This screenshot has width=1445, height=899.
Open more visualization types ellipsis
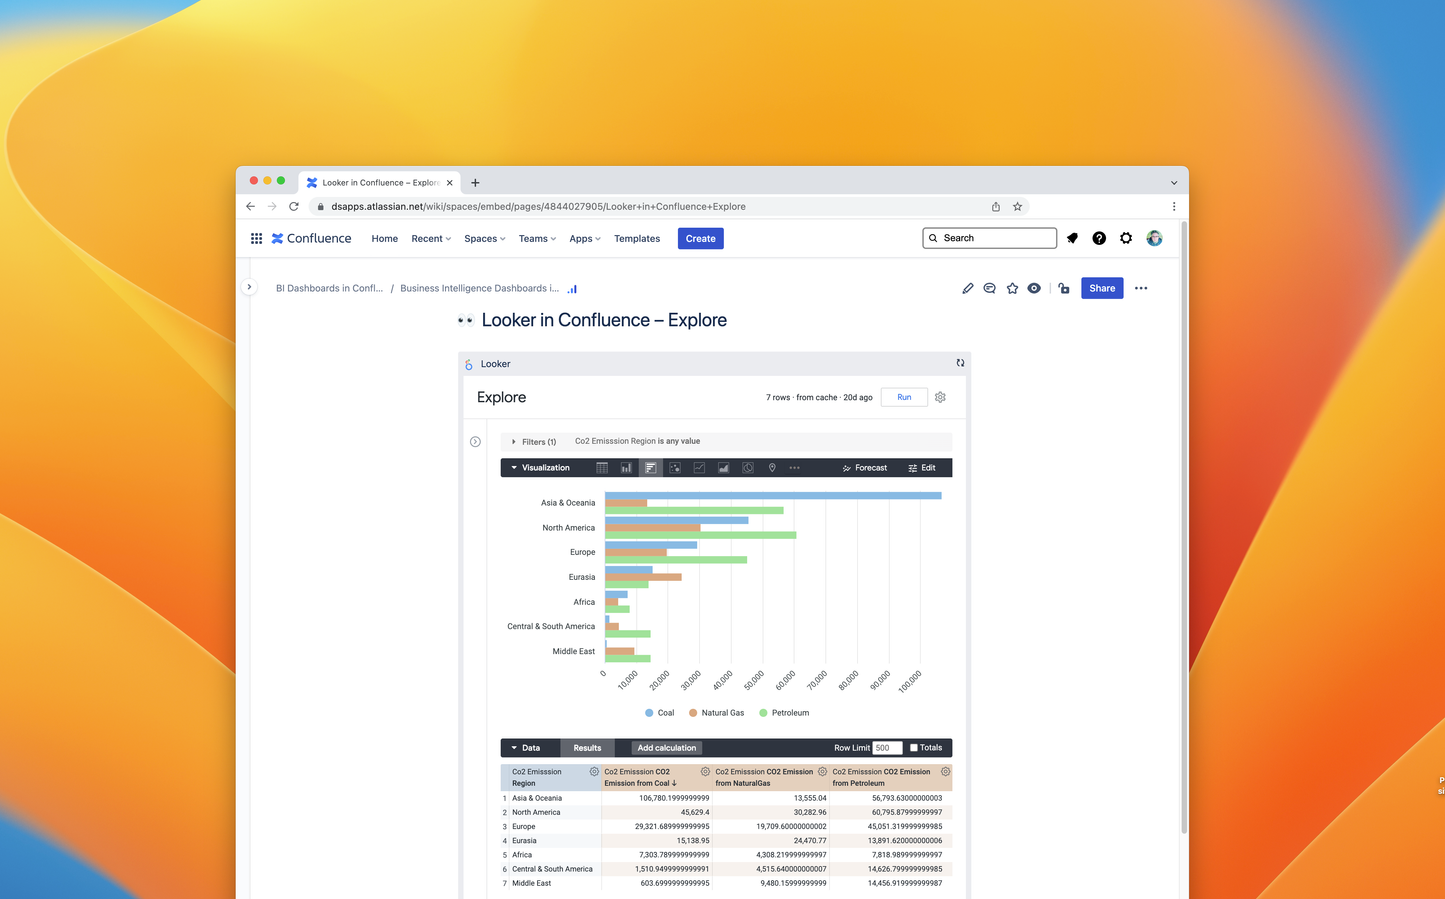point(795,468)
